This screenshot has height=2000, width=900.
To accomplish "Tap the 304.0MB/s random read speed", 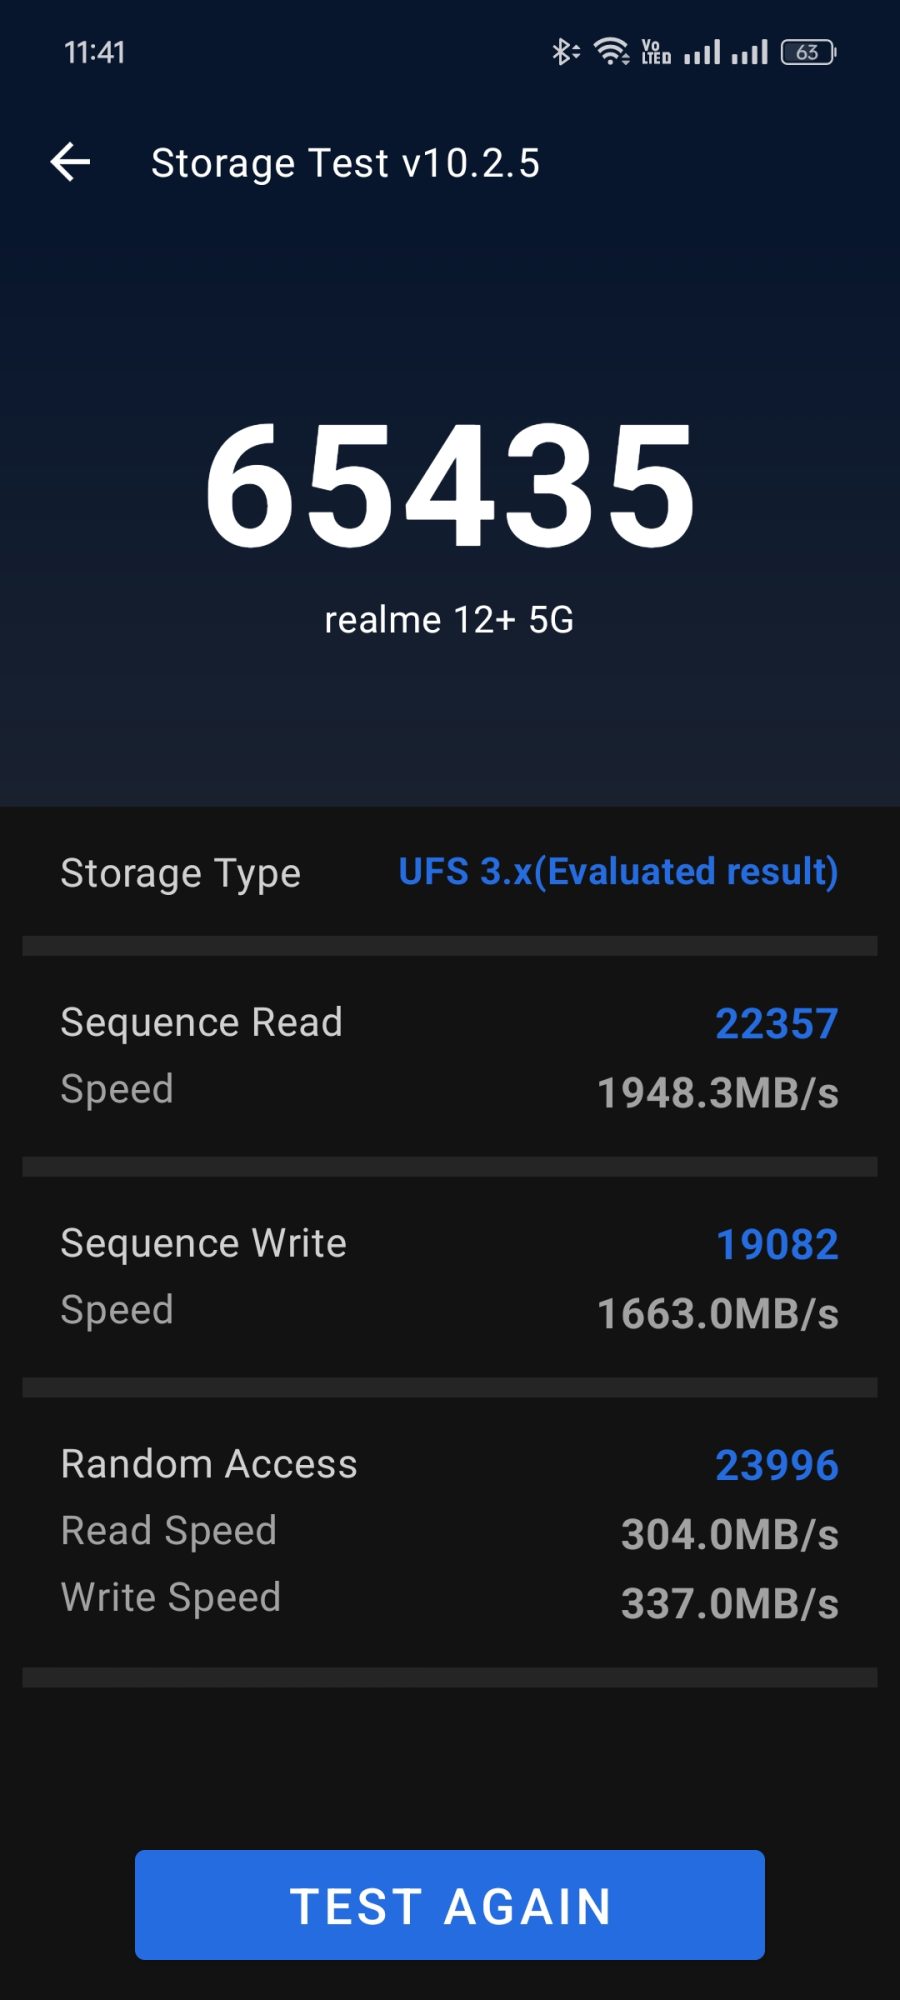I will pos(729,1535).
